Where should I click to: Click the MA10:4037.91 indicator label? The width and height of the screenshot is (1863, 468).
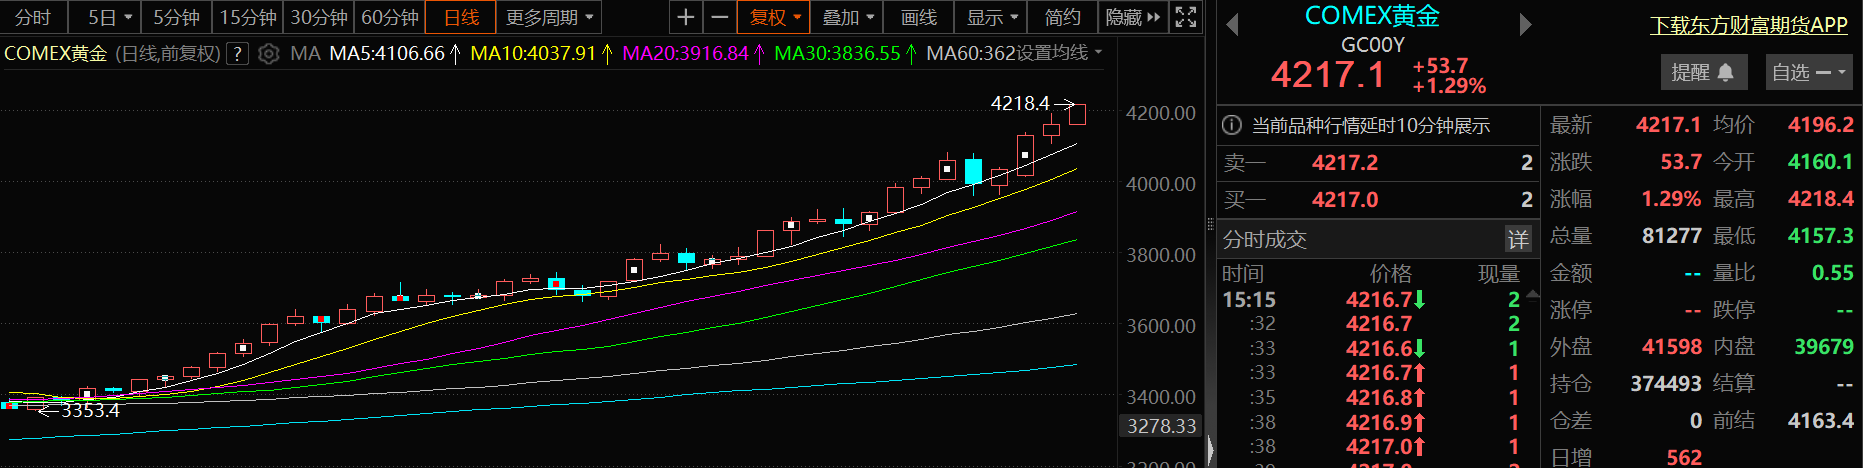533,53
